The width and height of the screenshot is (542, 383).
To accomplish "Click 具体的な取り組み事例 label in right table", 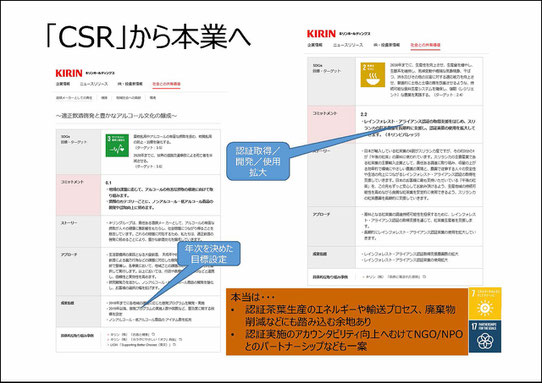I will (330, 277).
